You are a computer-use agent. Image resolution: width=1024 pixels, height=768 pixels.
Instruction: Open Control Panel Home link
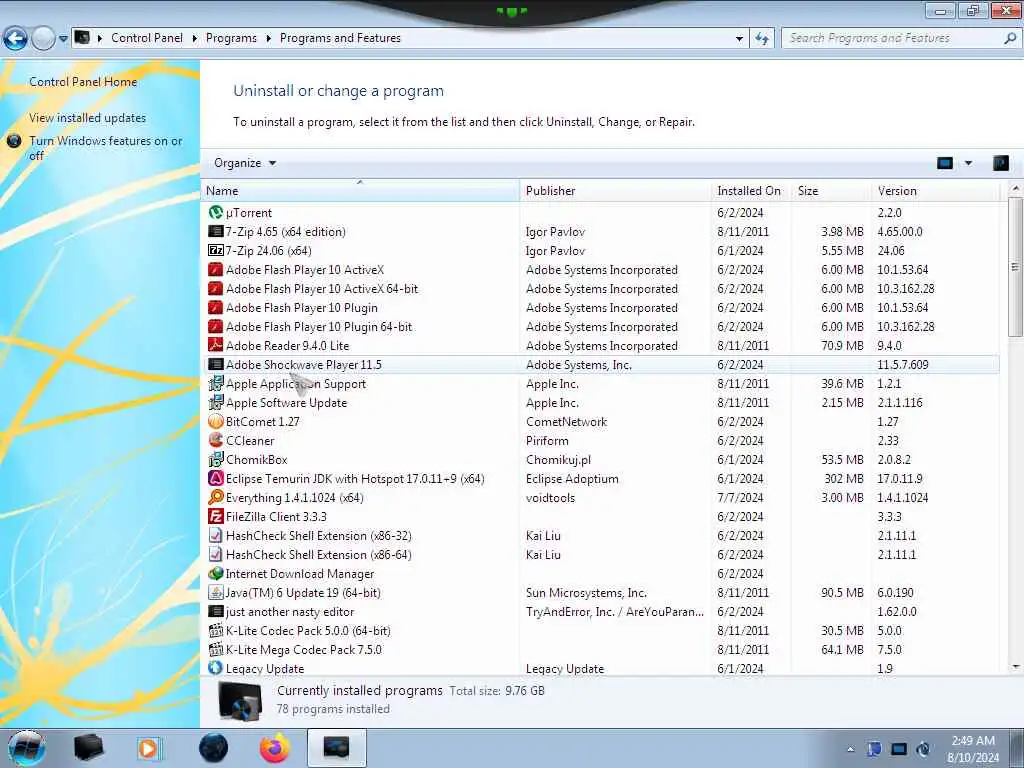[83, 82]
